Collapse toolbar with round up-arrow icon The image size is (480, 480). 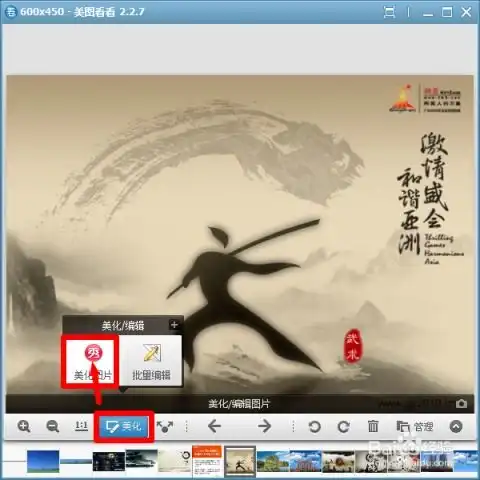(456, 426)
